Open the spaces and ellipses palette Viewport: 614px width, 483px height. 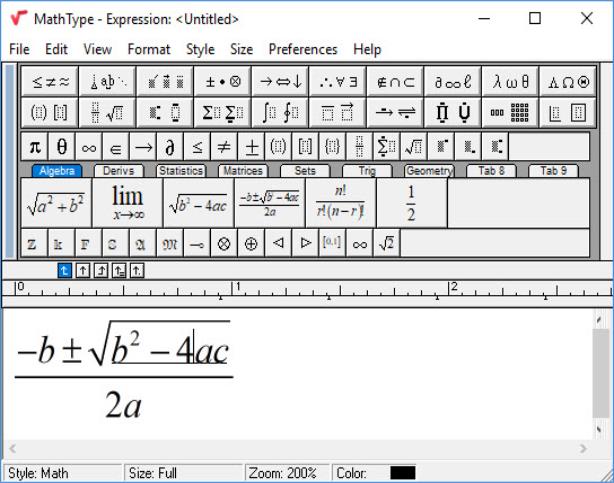point(107,81)
